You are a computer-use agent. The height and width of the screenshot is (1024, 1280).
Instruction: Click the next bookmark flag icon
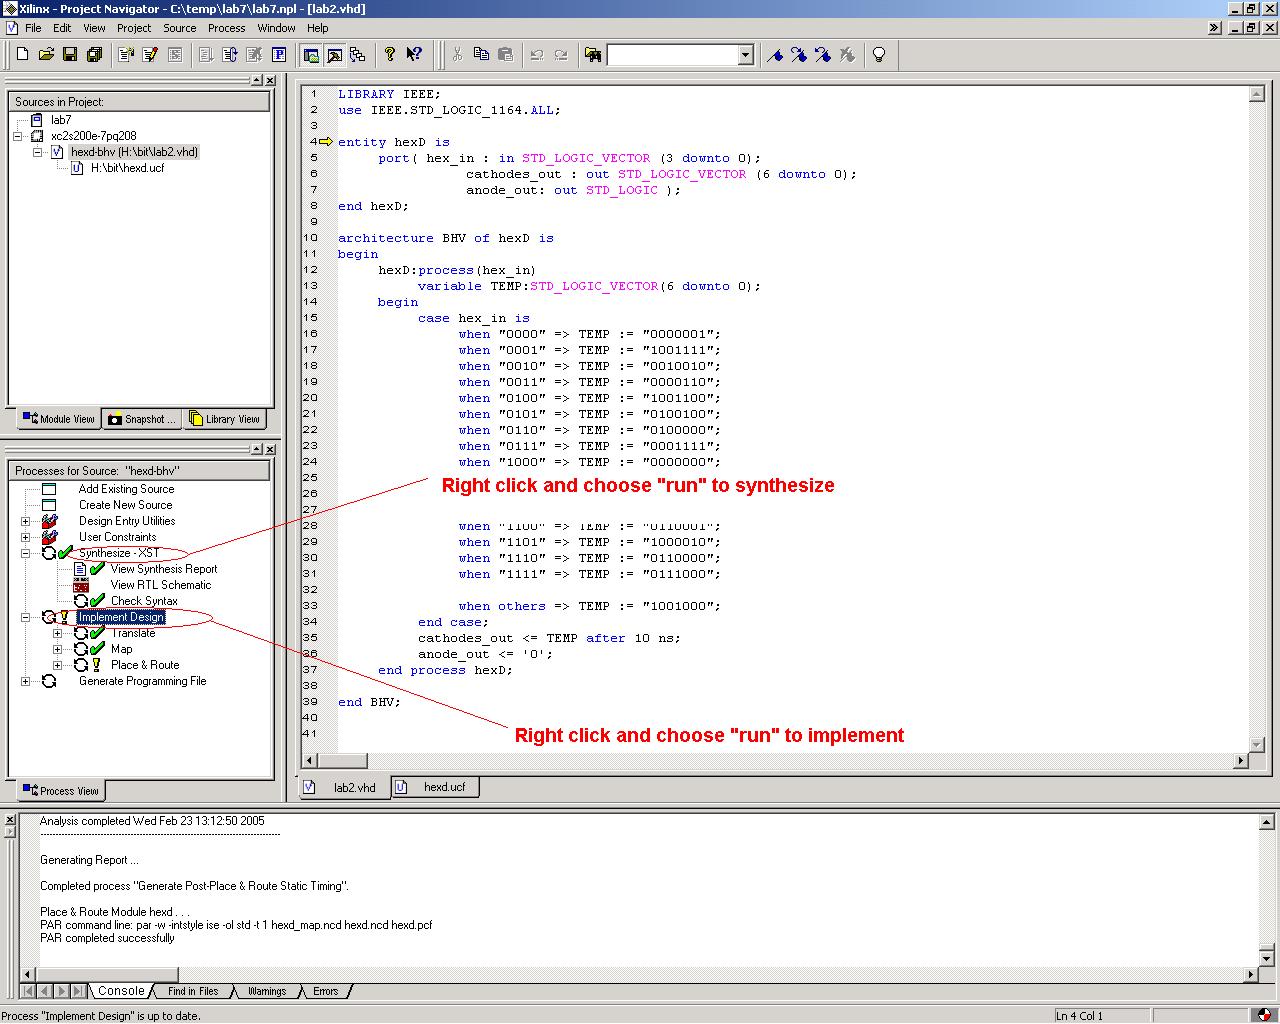799,55
